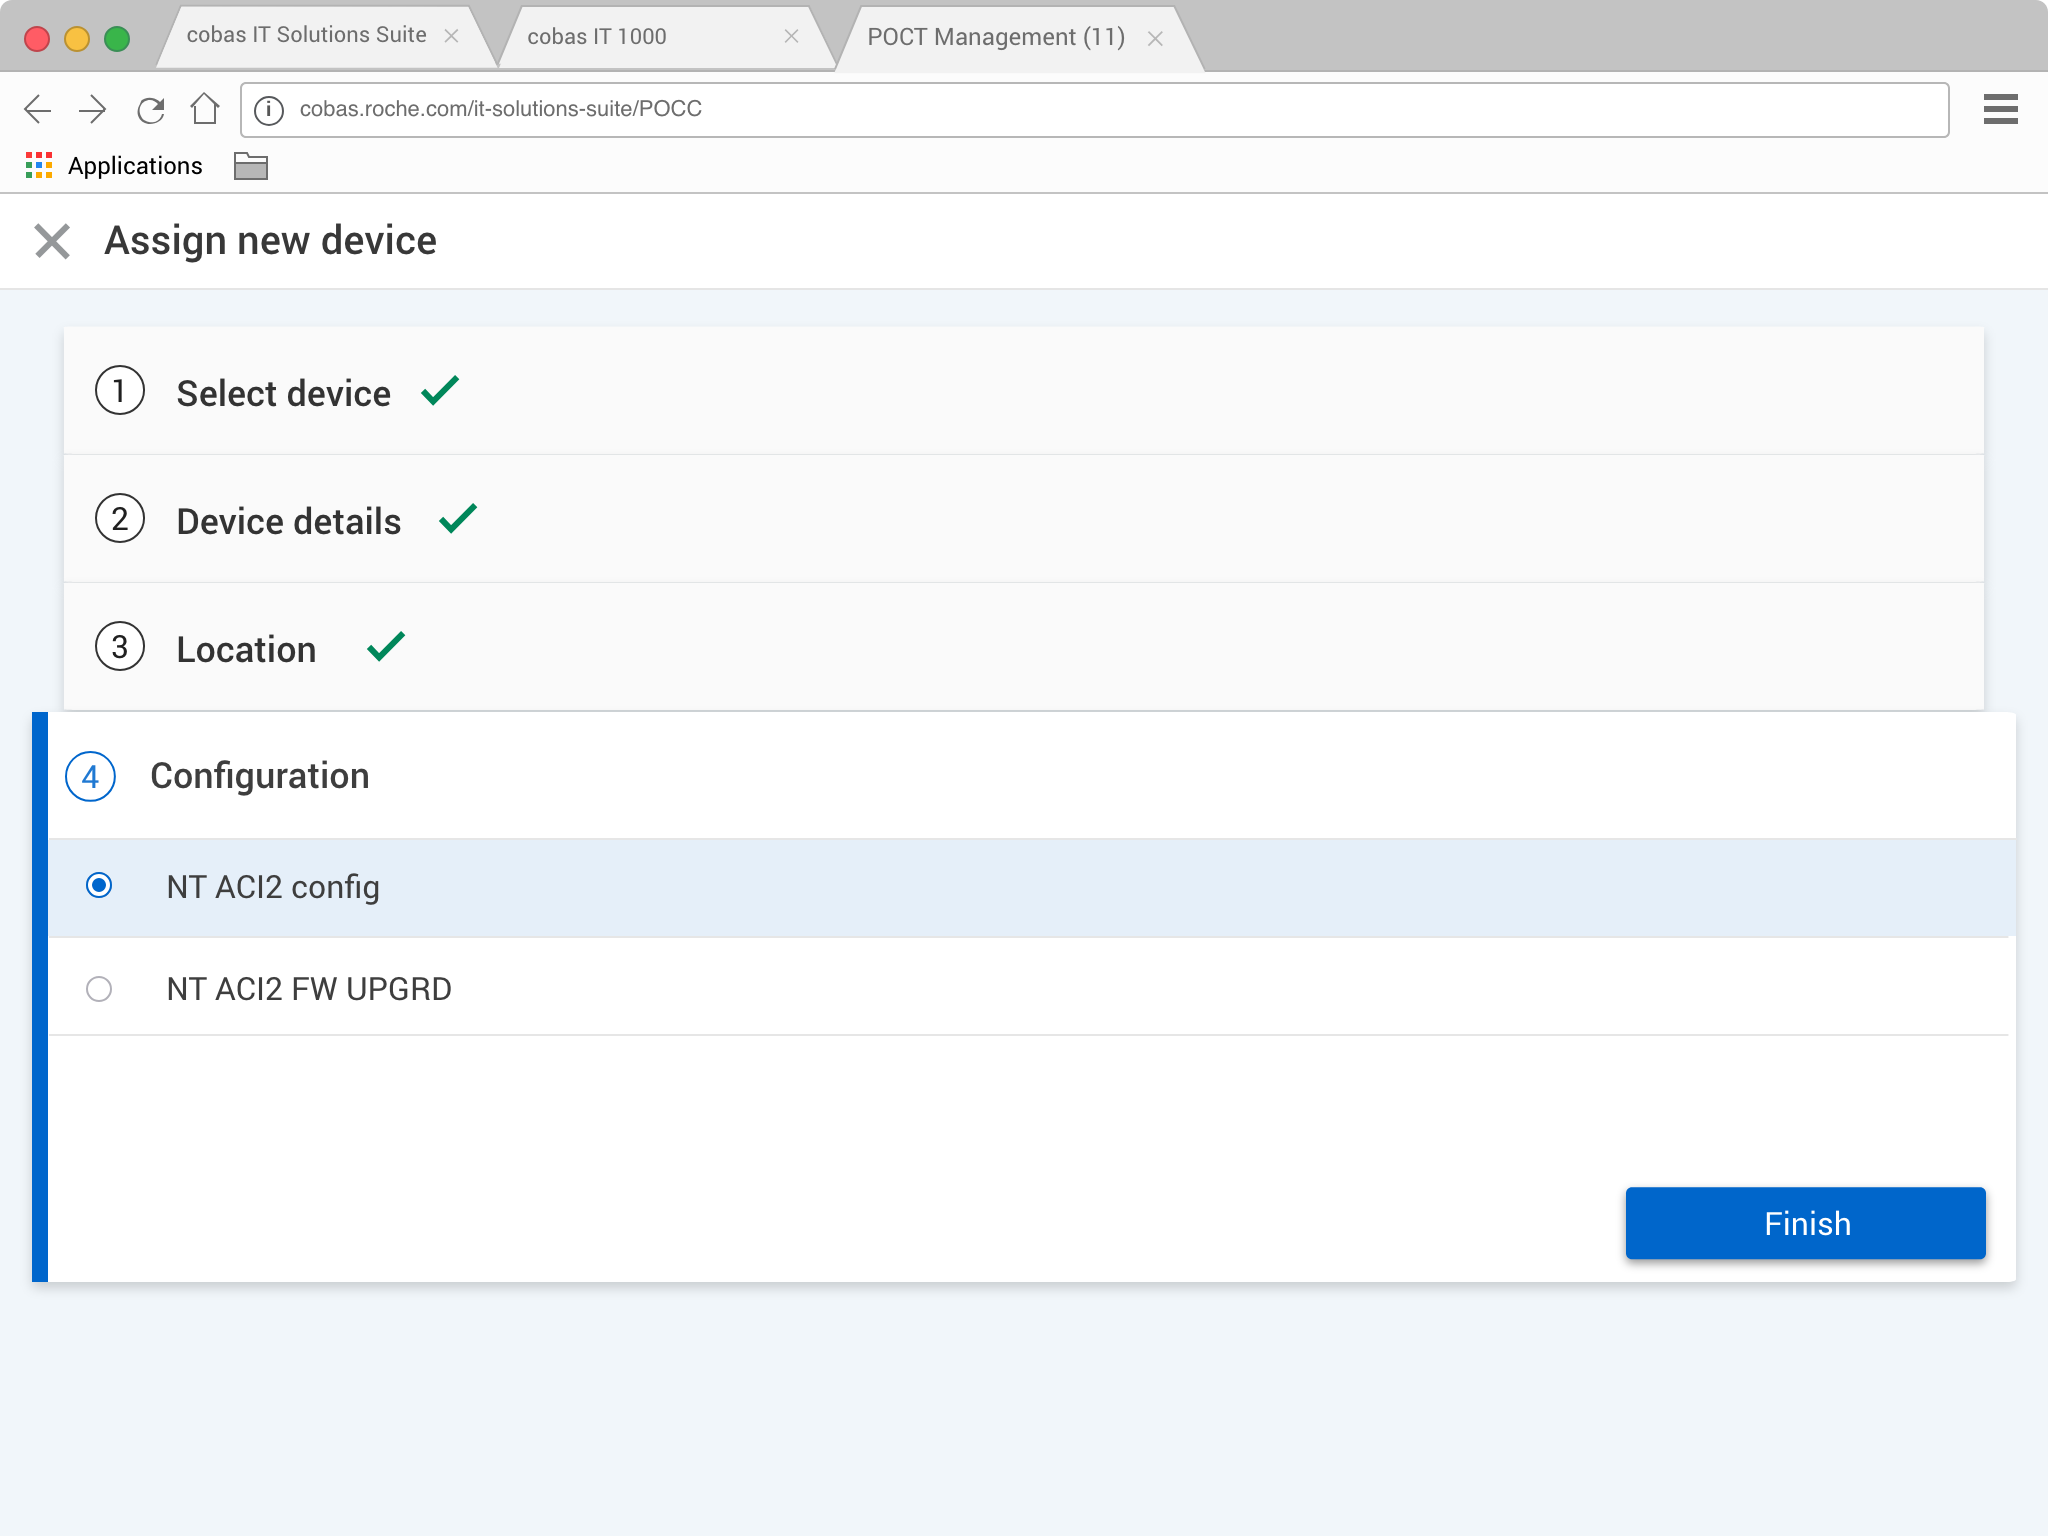This screenshot has width=2048, height=1536.
Task: Expand the Location step
Action: pos(246,648)
